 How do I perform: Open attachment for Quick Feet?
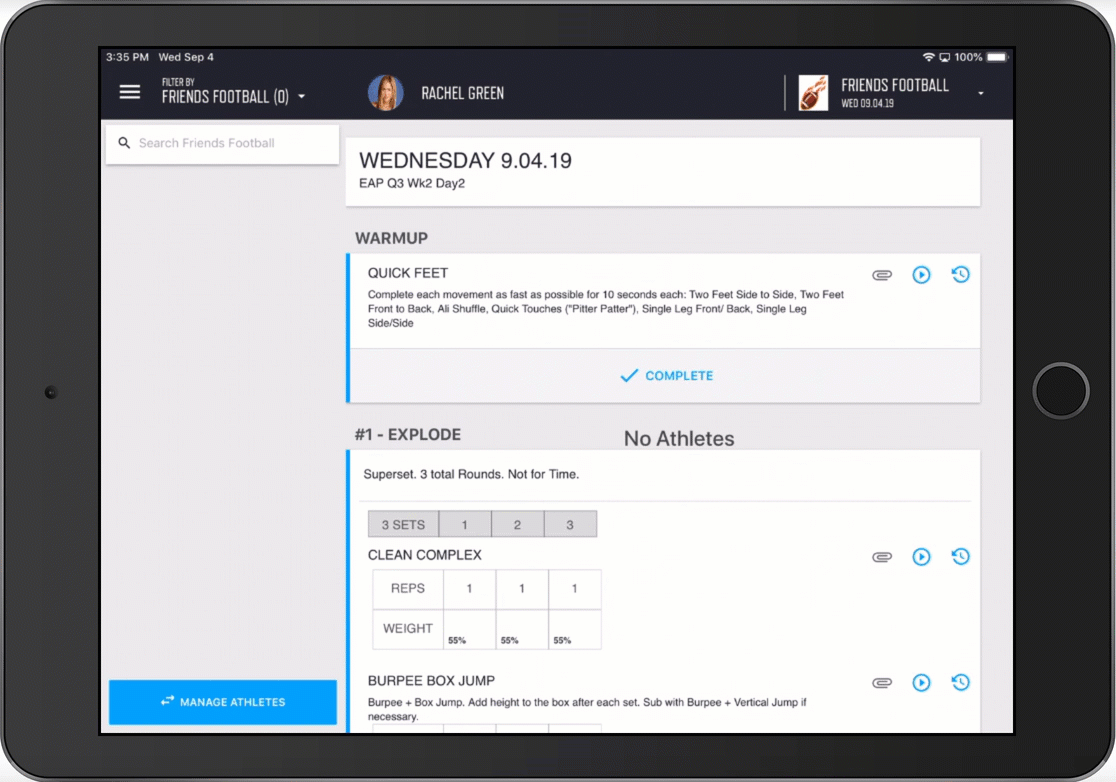(882, 275)
